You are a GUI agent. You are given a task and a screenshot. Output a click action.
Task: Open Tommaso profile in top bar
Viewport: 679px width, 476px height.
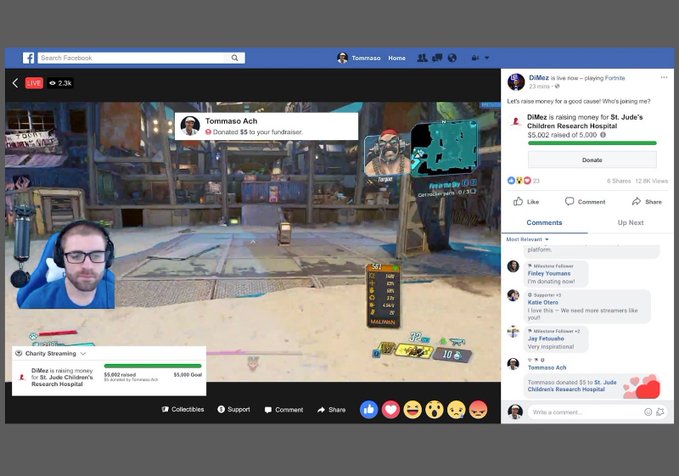pos(359,58)
